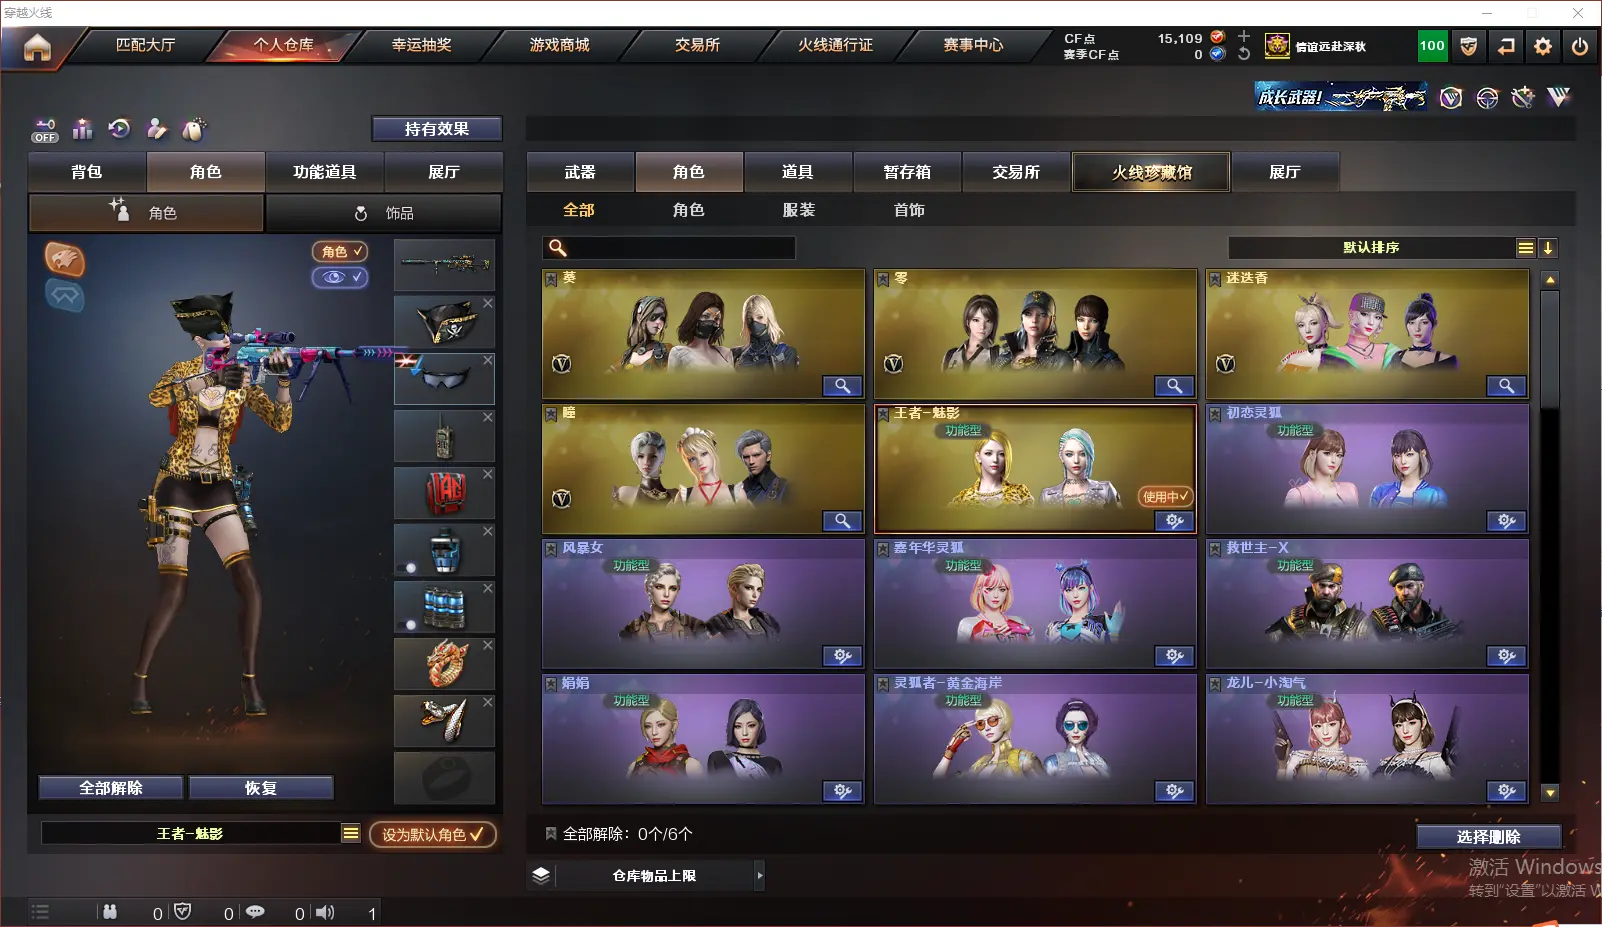Select the orange tiger team badge
Image resolution: width=1602 pixels, height=927 pixels.
coord(64,260)
